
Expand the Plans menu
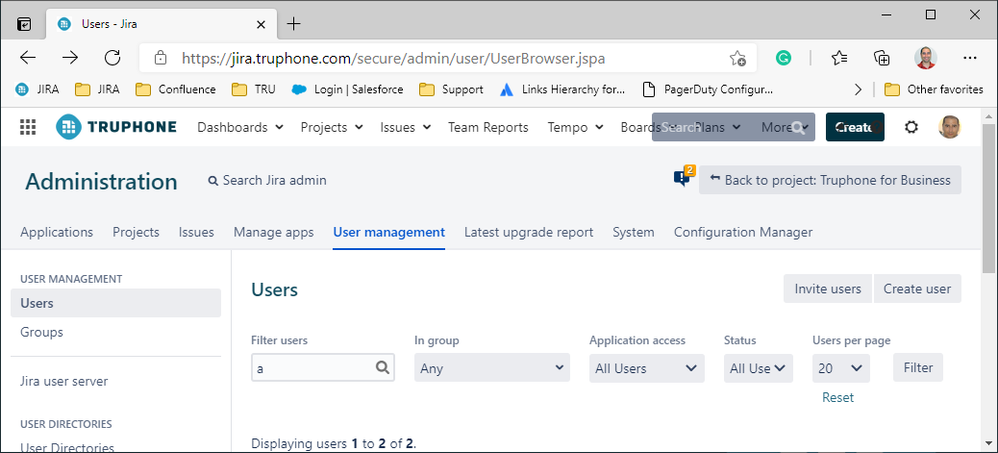717,127
